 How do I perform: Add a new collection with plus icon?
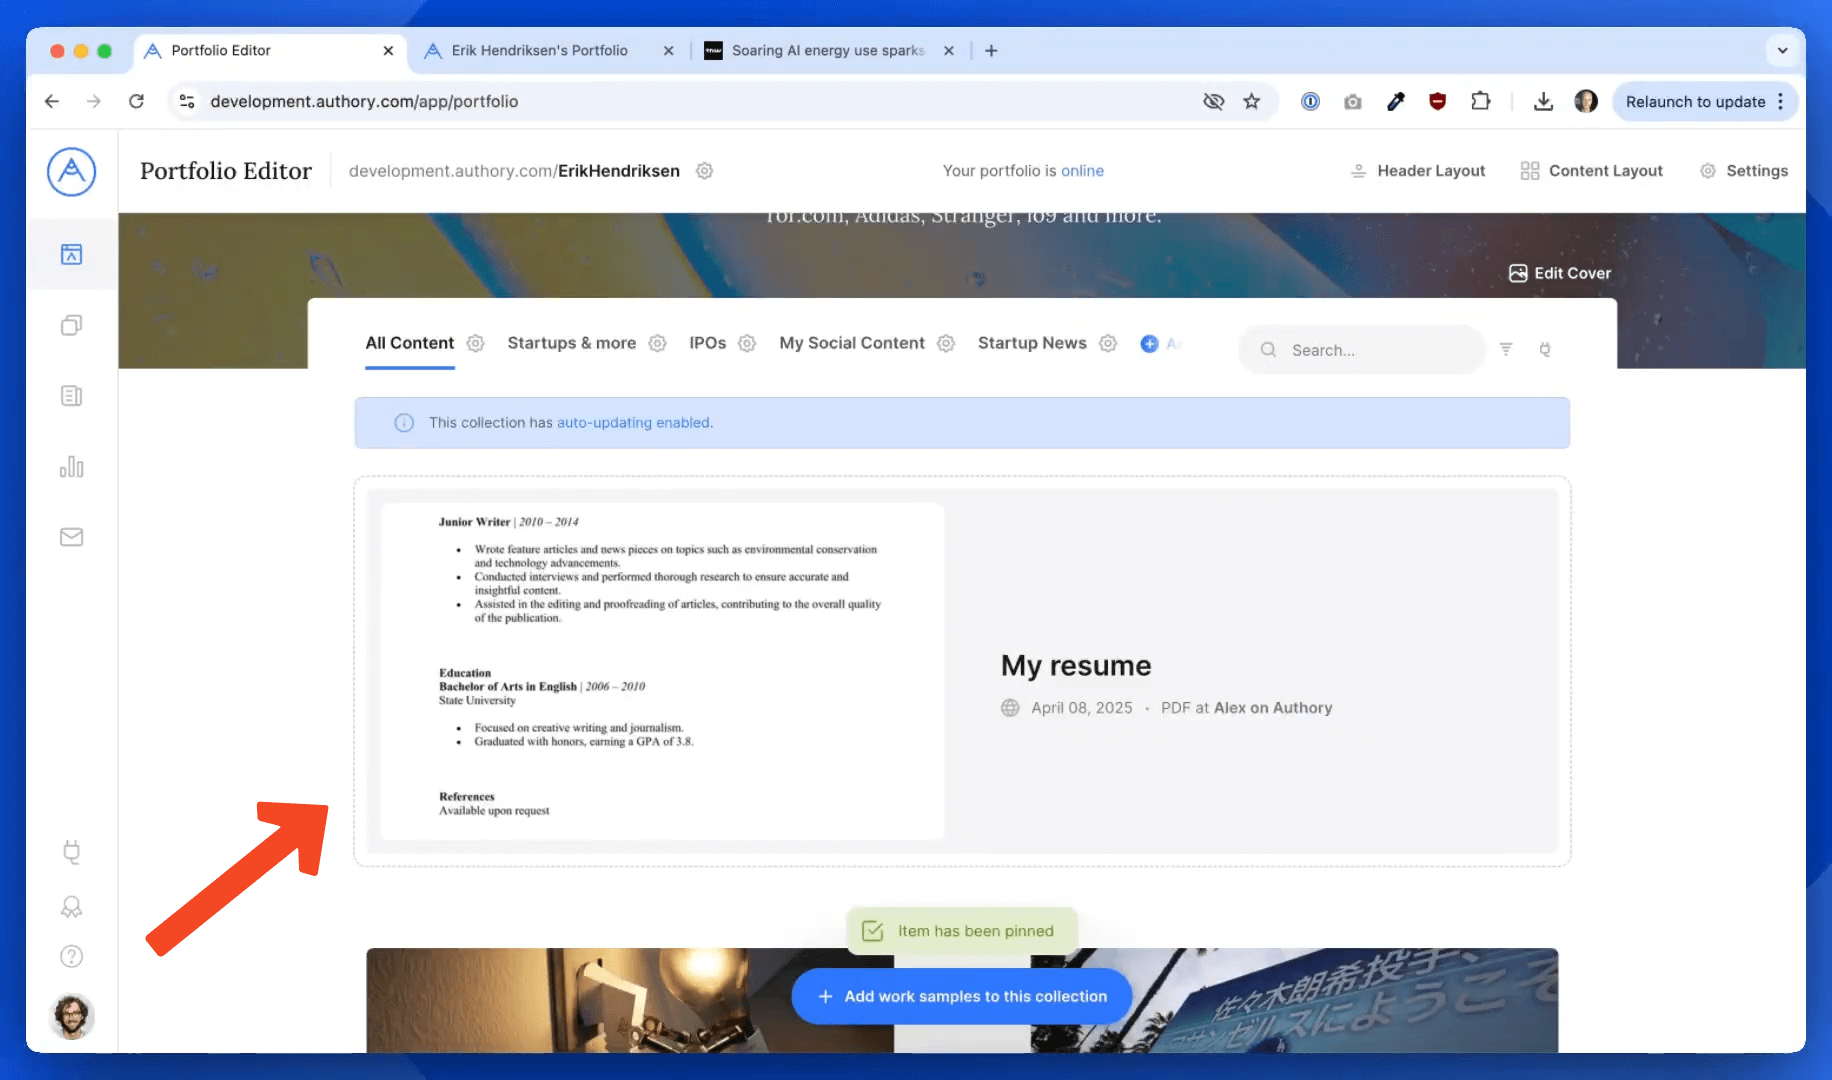pos(1149,344)
